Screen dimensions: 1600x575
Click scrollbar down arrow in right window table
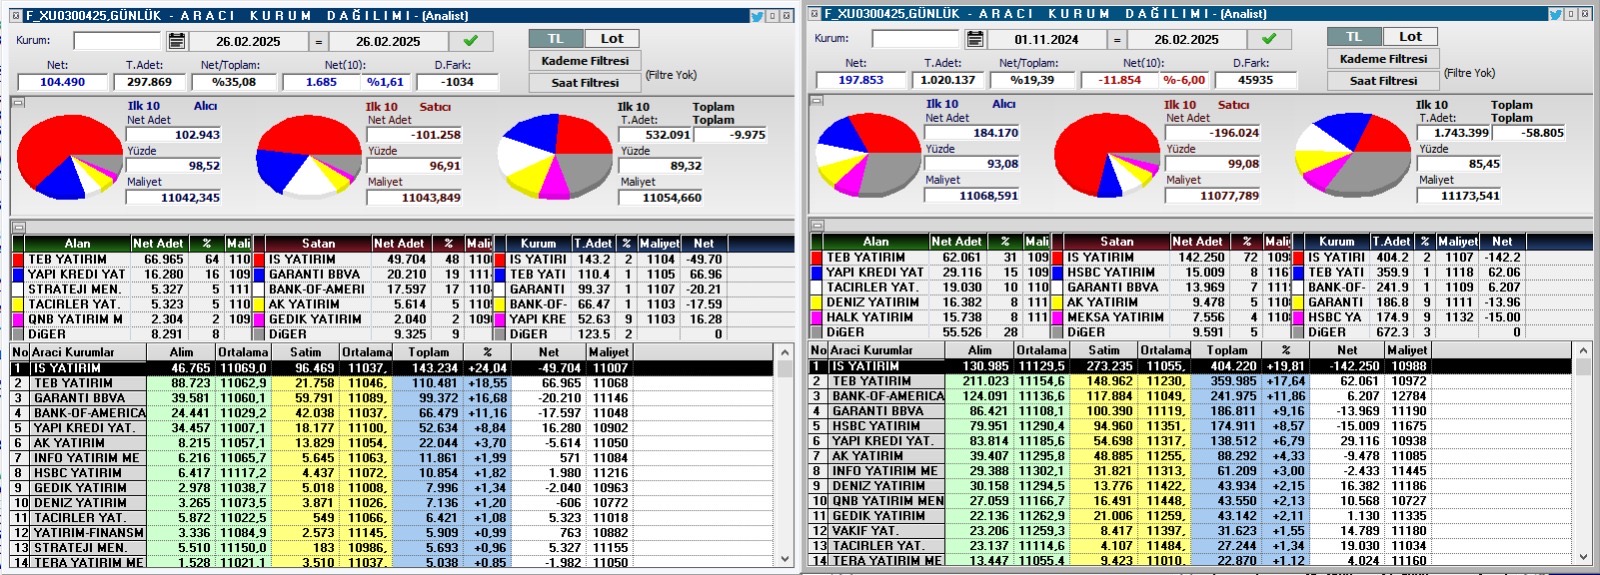1582,556
